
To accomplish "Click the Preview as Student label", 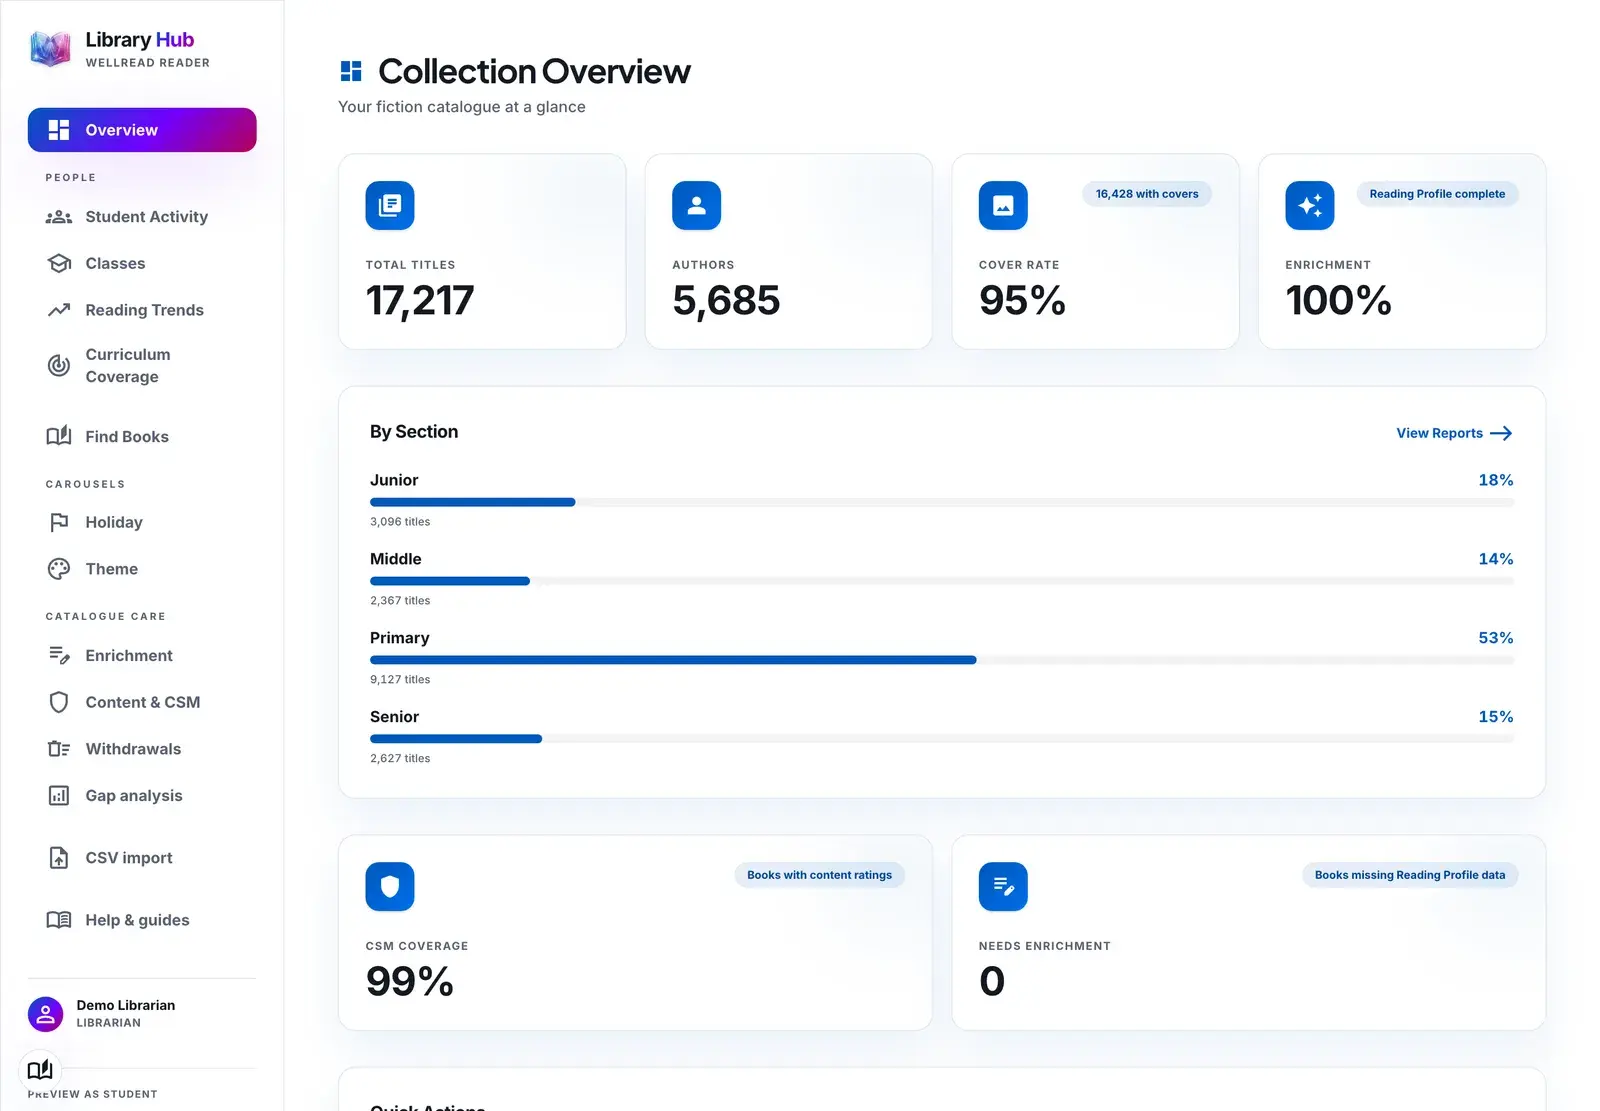I will coord(92,1094).
